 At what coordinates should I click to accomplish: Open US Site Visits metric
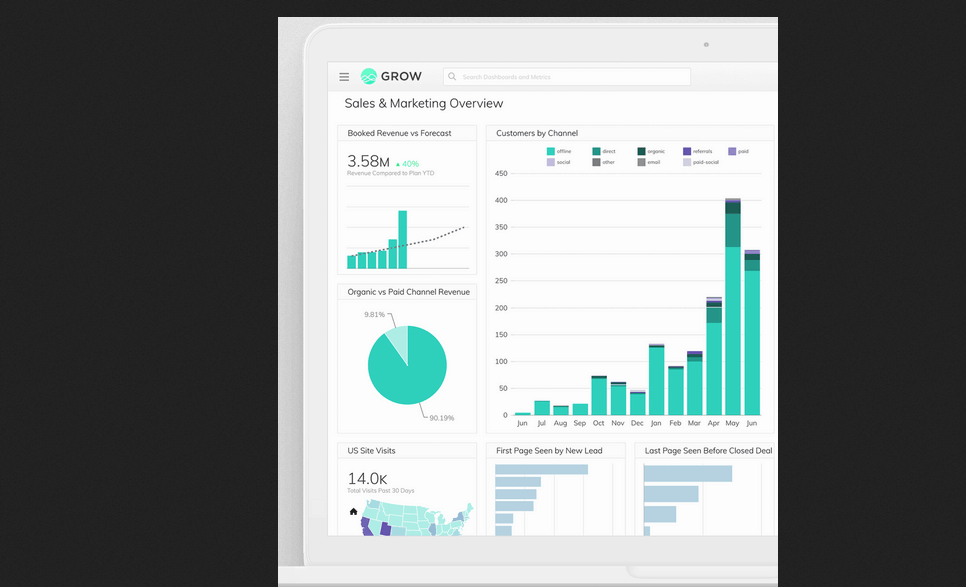pos(371,451)
